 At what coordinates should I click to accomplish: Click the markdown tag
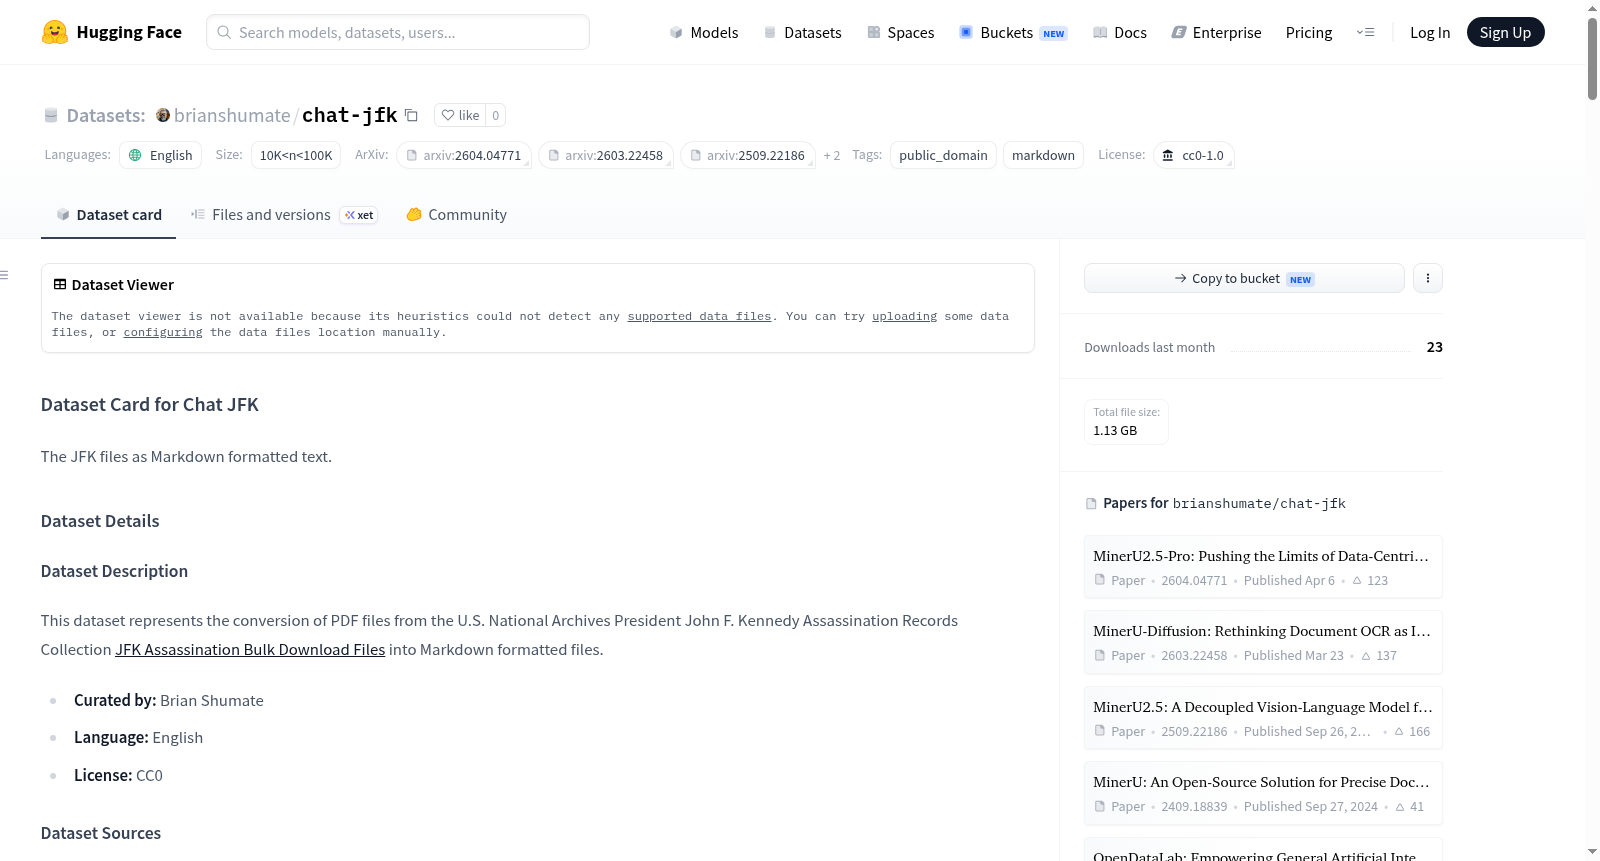pos(1043,155)
